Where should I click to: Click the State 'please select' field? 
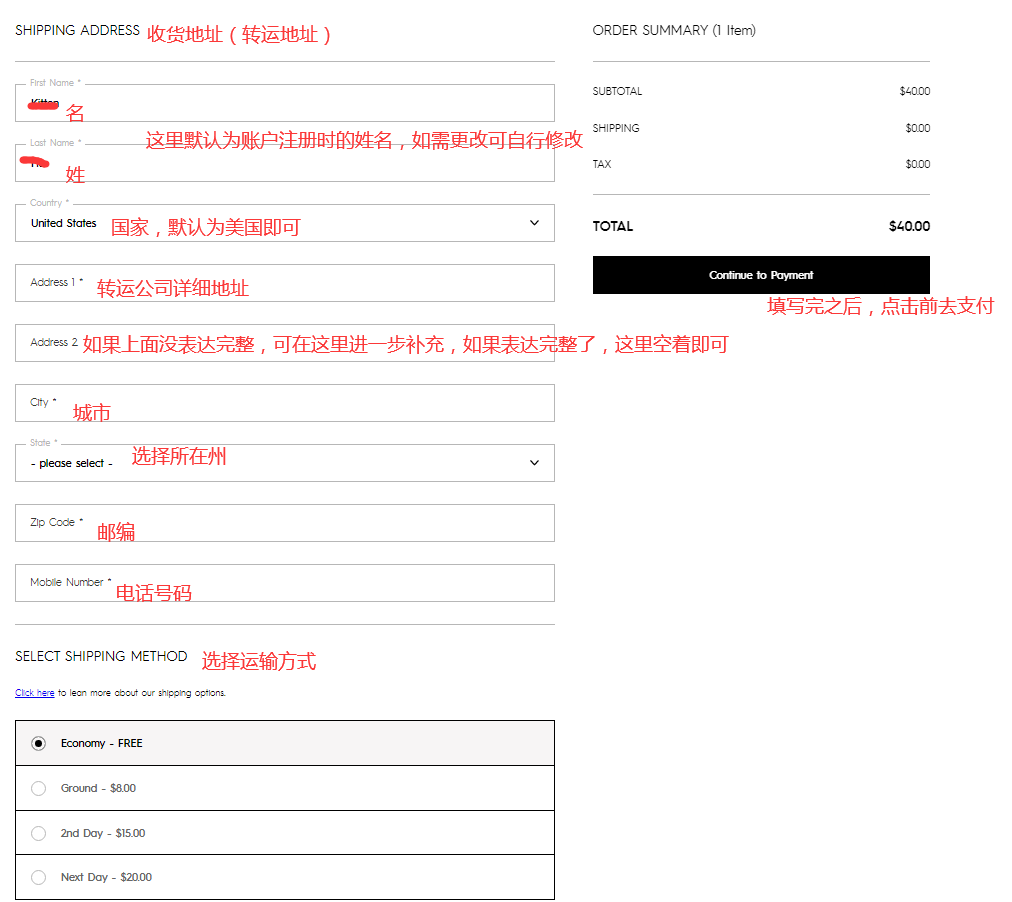click(x=72, y=464)
